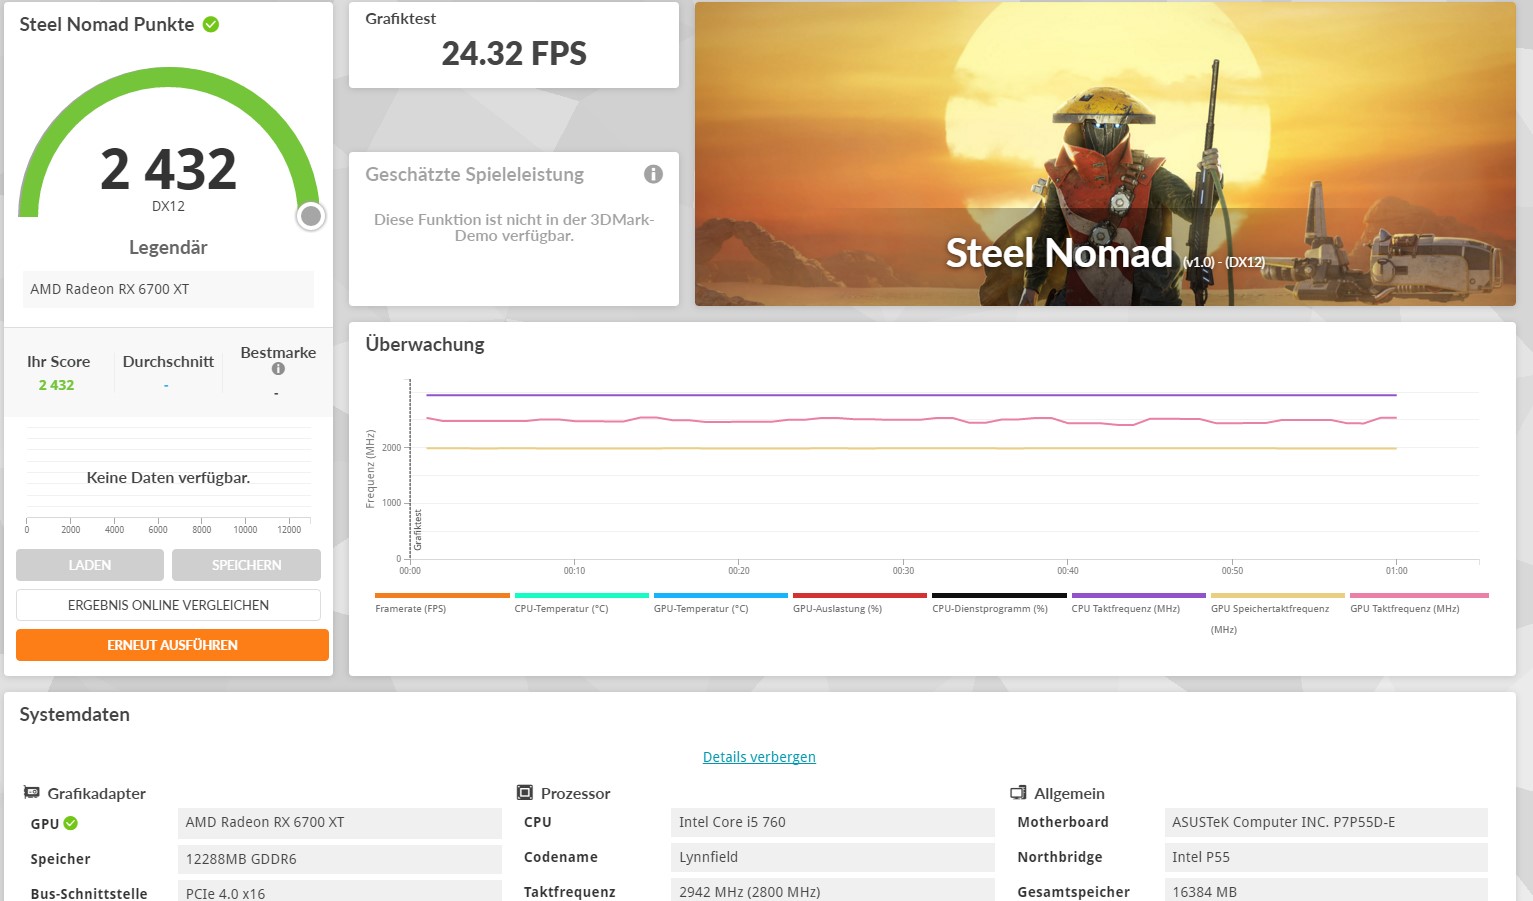Viewport: 1533px width, 901px height.
Task: Click the Allgemein computer icon
Action: 1018,792
